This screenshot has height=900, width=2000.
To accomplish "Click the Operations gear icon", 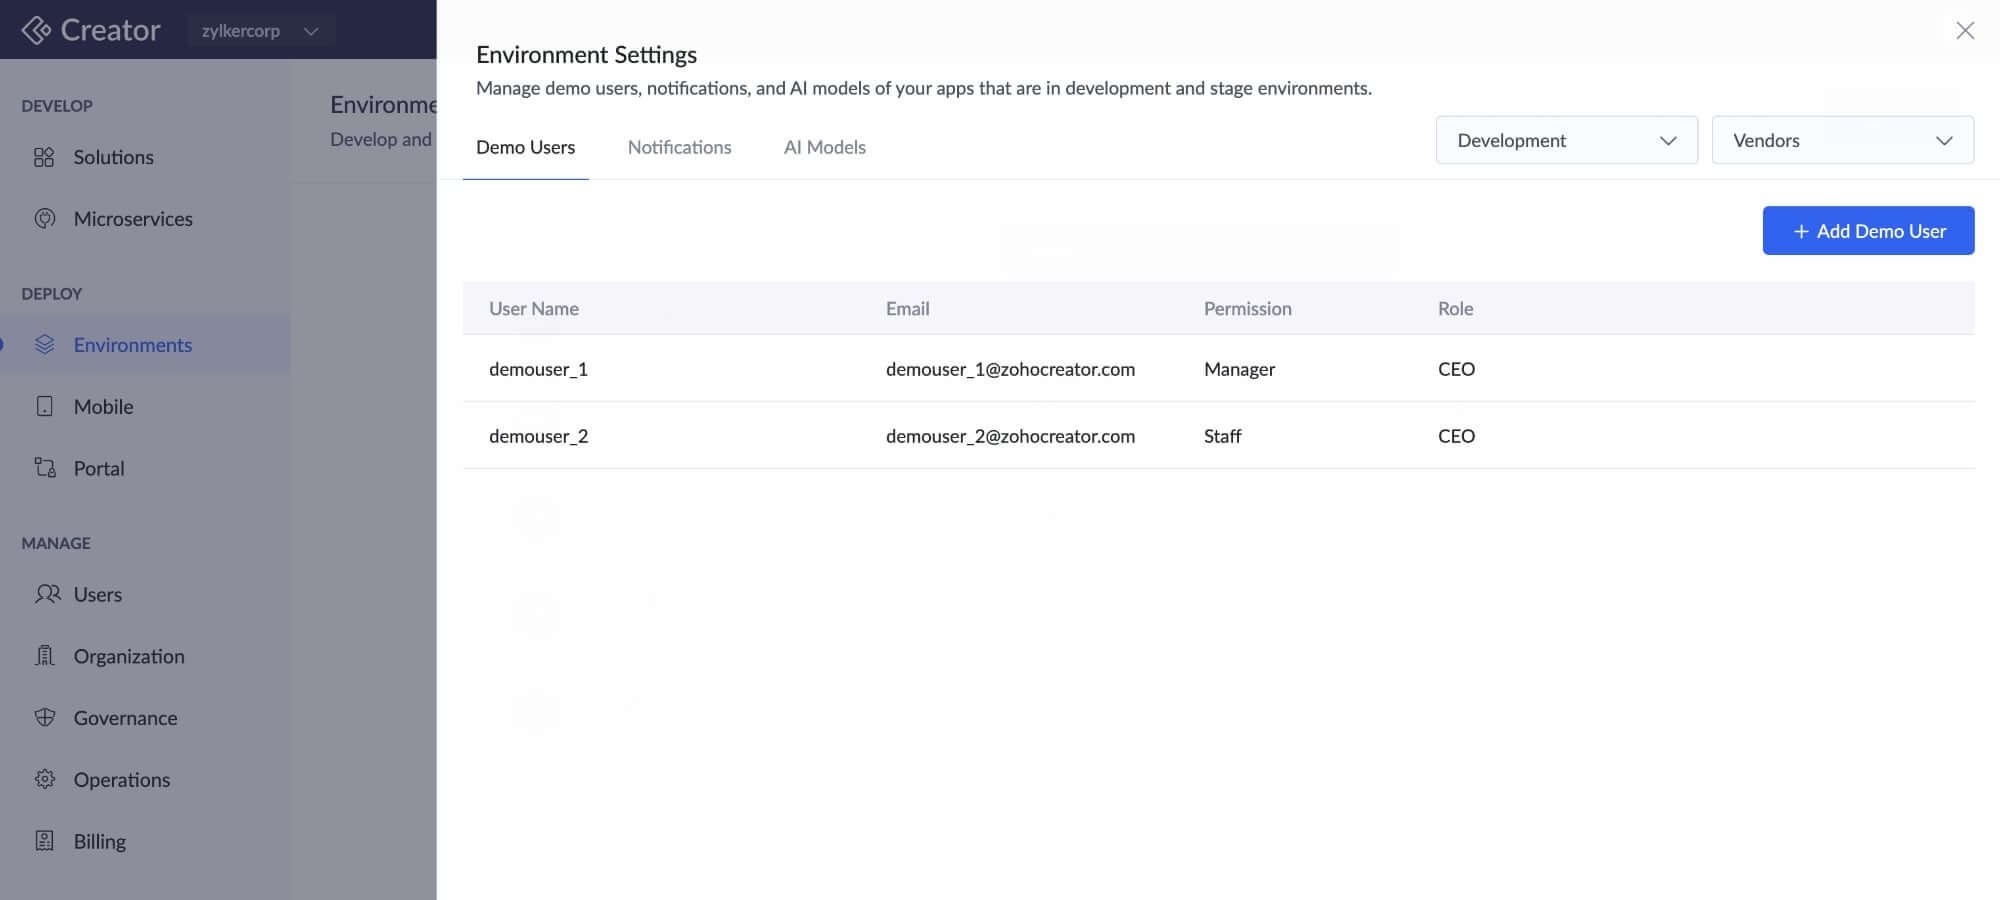I will tap(44, 779).
